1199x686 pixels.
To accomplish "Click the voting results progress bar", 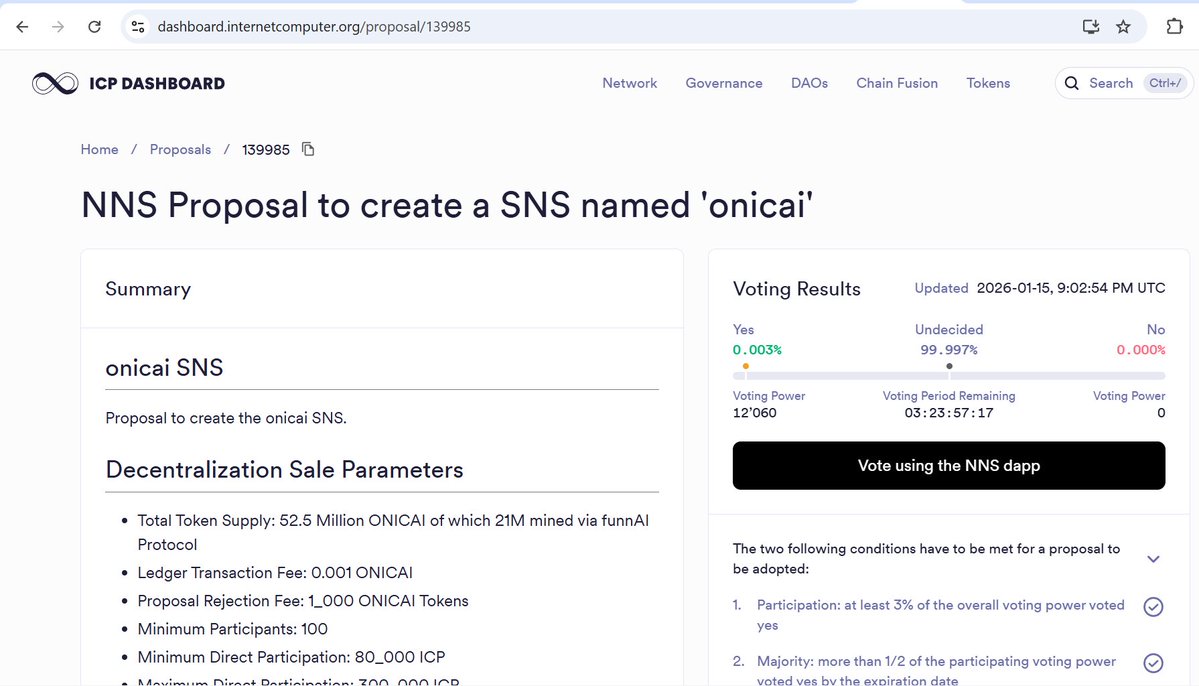I will coord(949,376).
